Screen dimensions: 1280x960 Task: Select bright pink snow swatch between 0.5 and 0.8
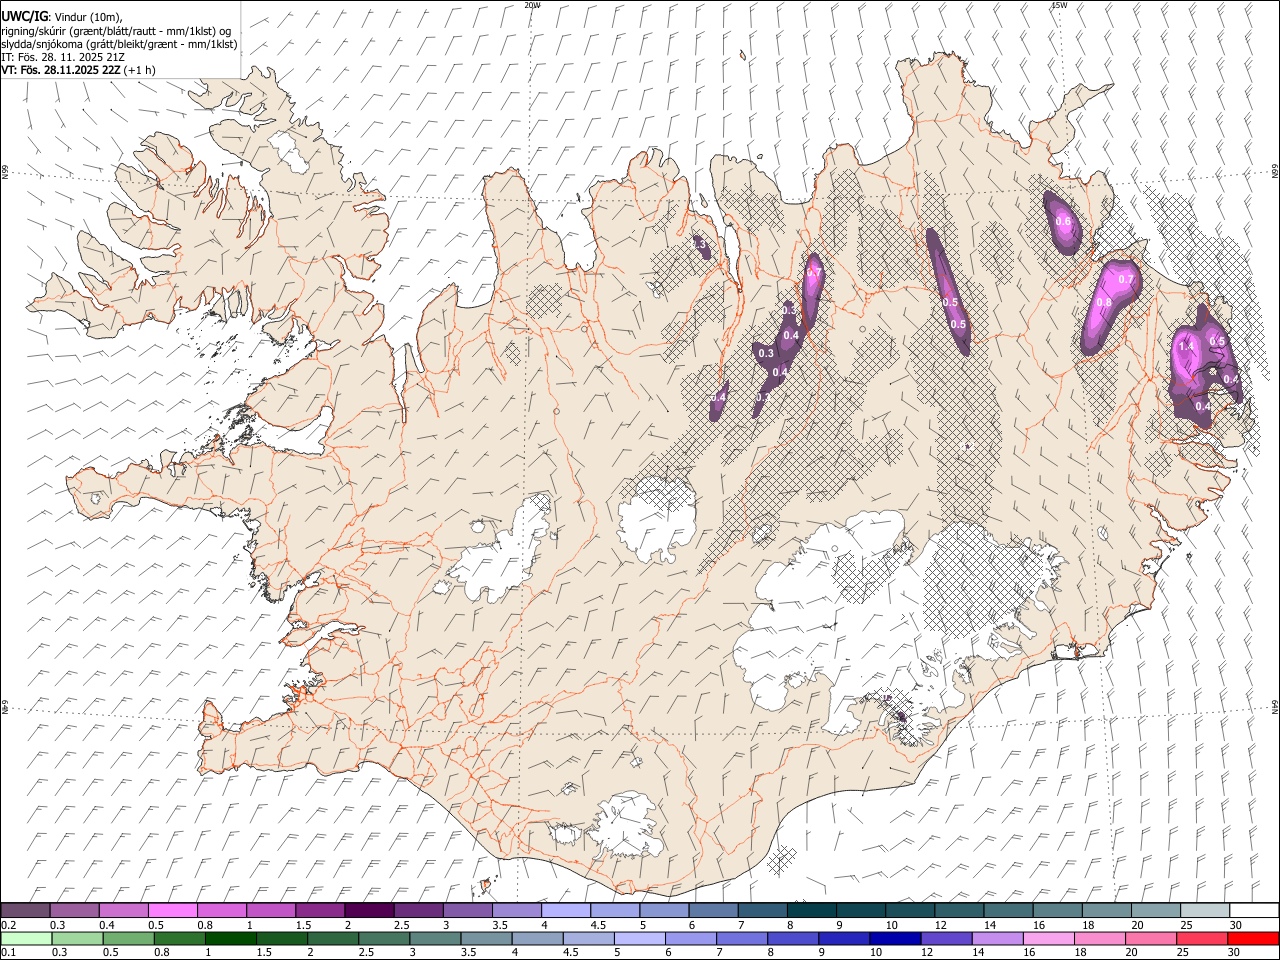(x=172, y=910)
